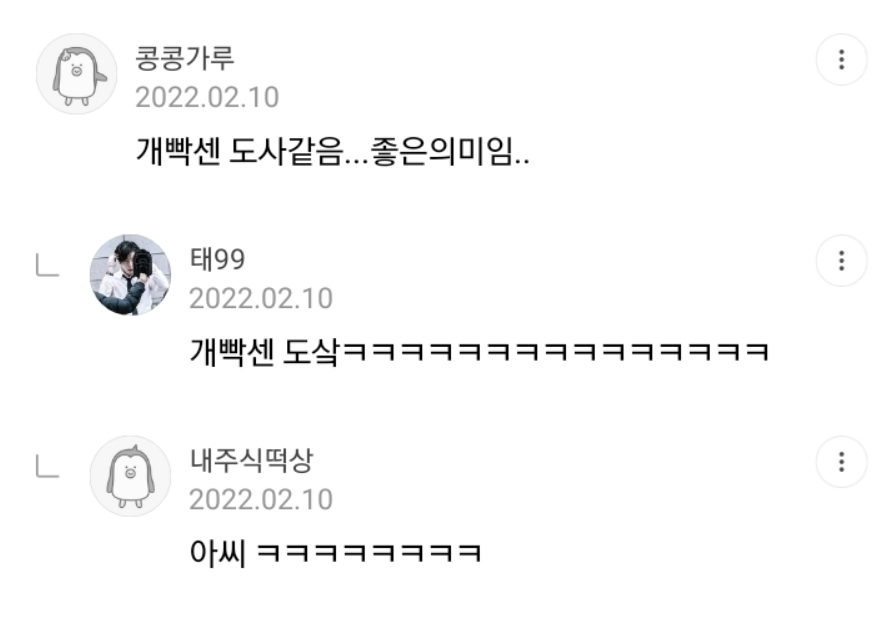Select the reply text 아씨 ㅋㅋㅋㅋㅋㅋㅋㅋ

(336, 552)
